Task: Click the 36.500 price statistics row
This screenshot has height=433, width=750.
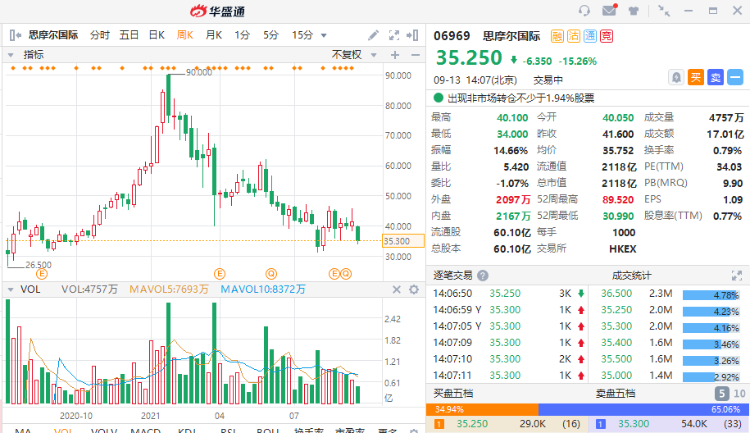Action: click(670, 294)
